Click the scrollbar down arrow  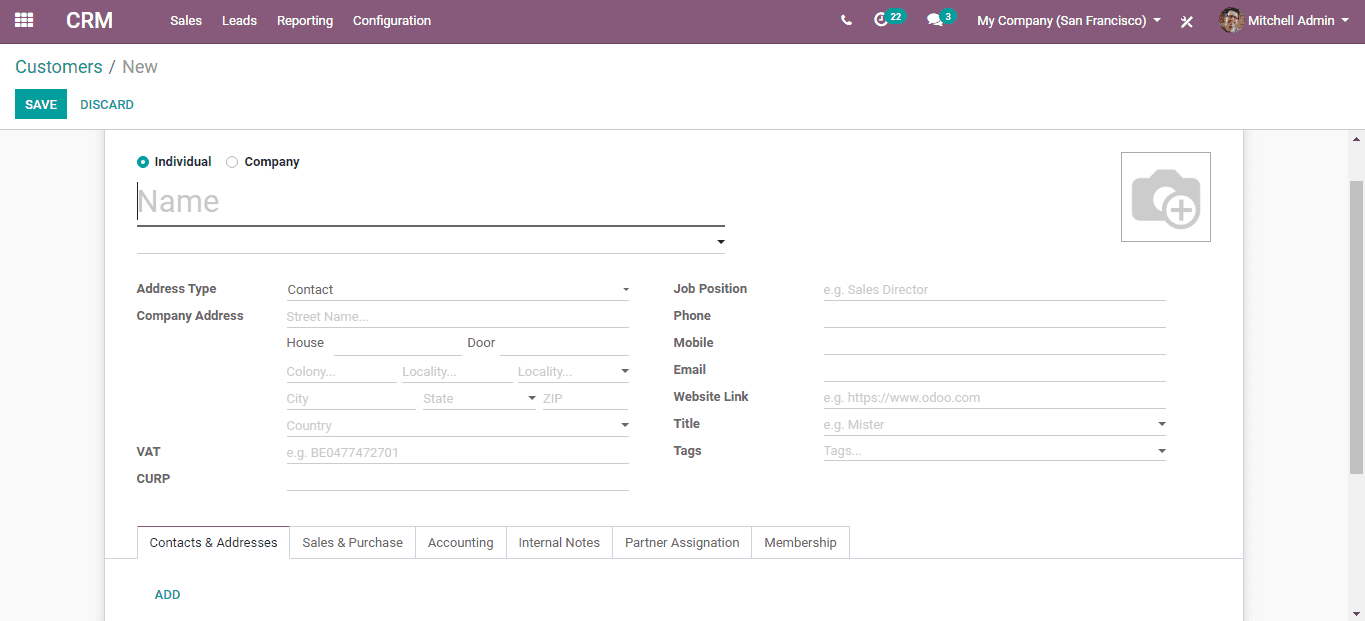pos(1356,613)
